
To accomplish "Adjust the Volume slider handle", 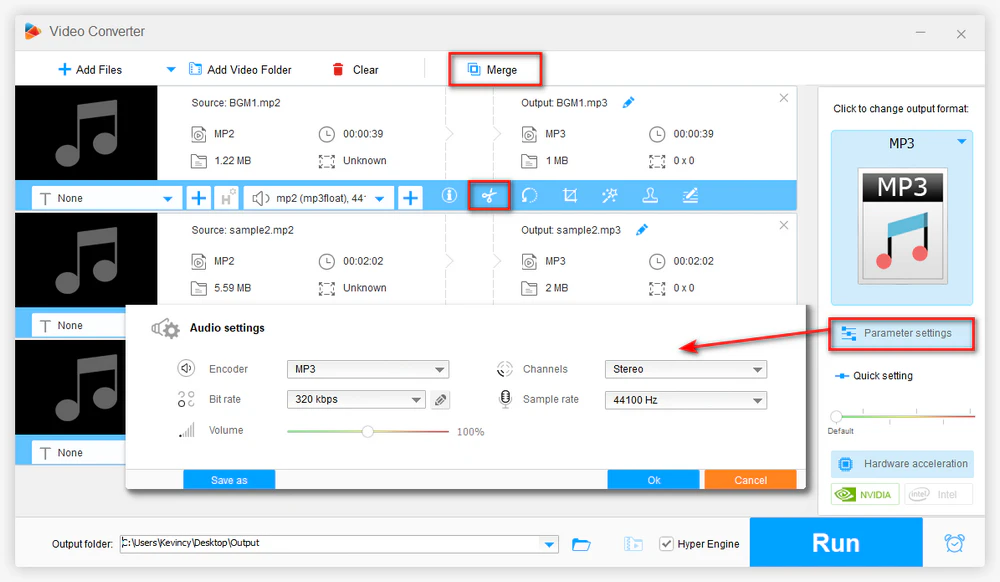I will tap(367, 432).
